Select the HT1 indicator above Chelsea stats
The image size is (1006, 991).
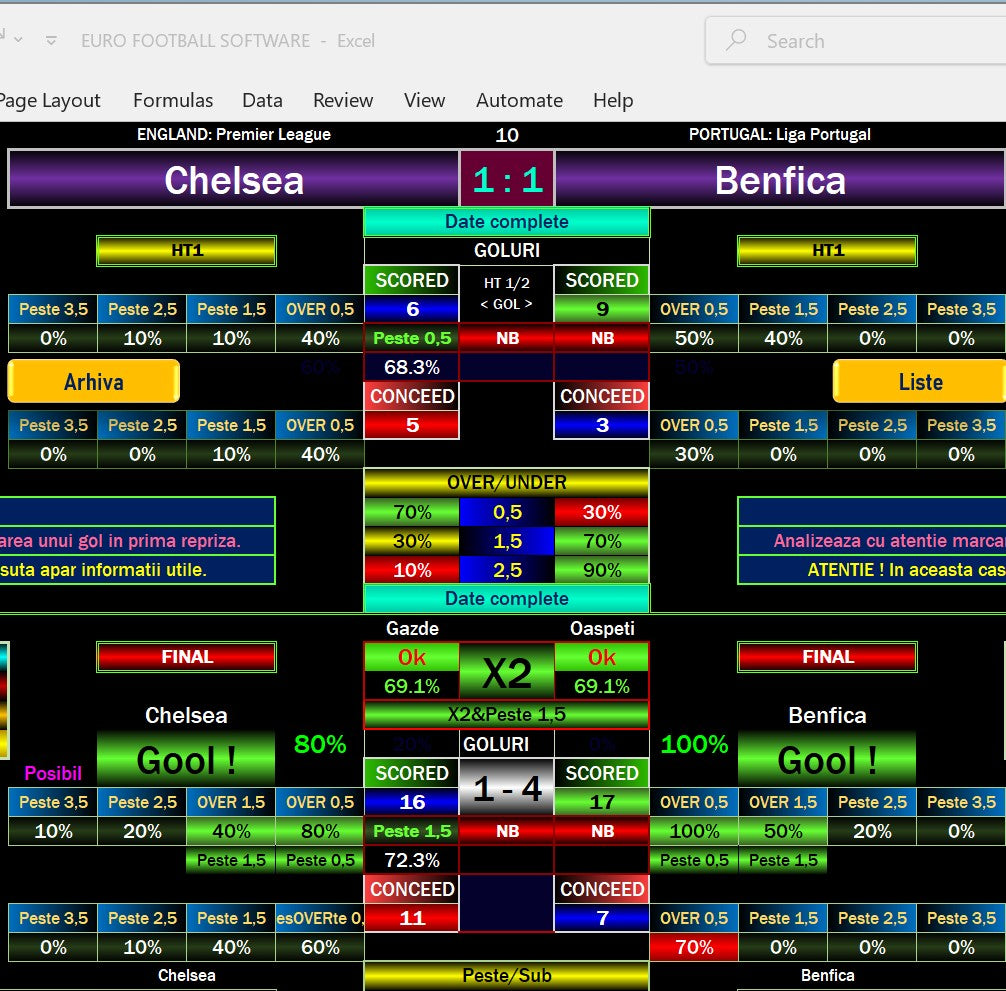[185, 250]
